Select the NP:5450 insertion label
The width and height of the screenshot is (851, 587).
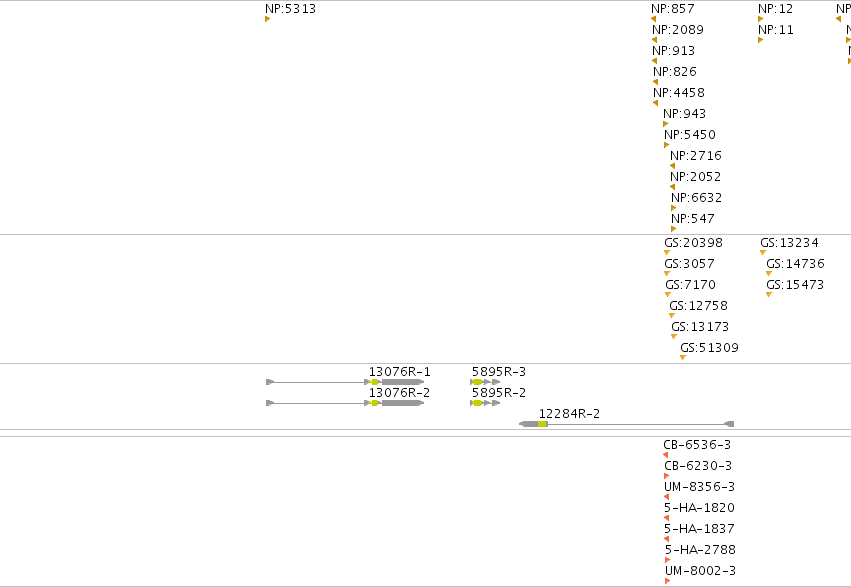coord(690,135)
